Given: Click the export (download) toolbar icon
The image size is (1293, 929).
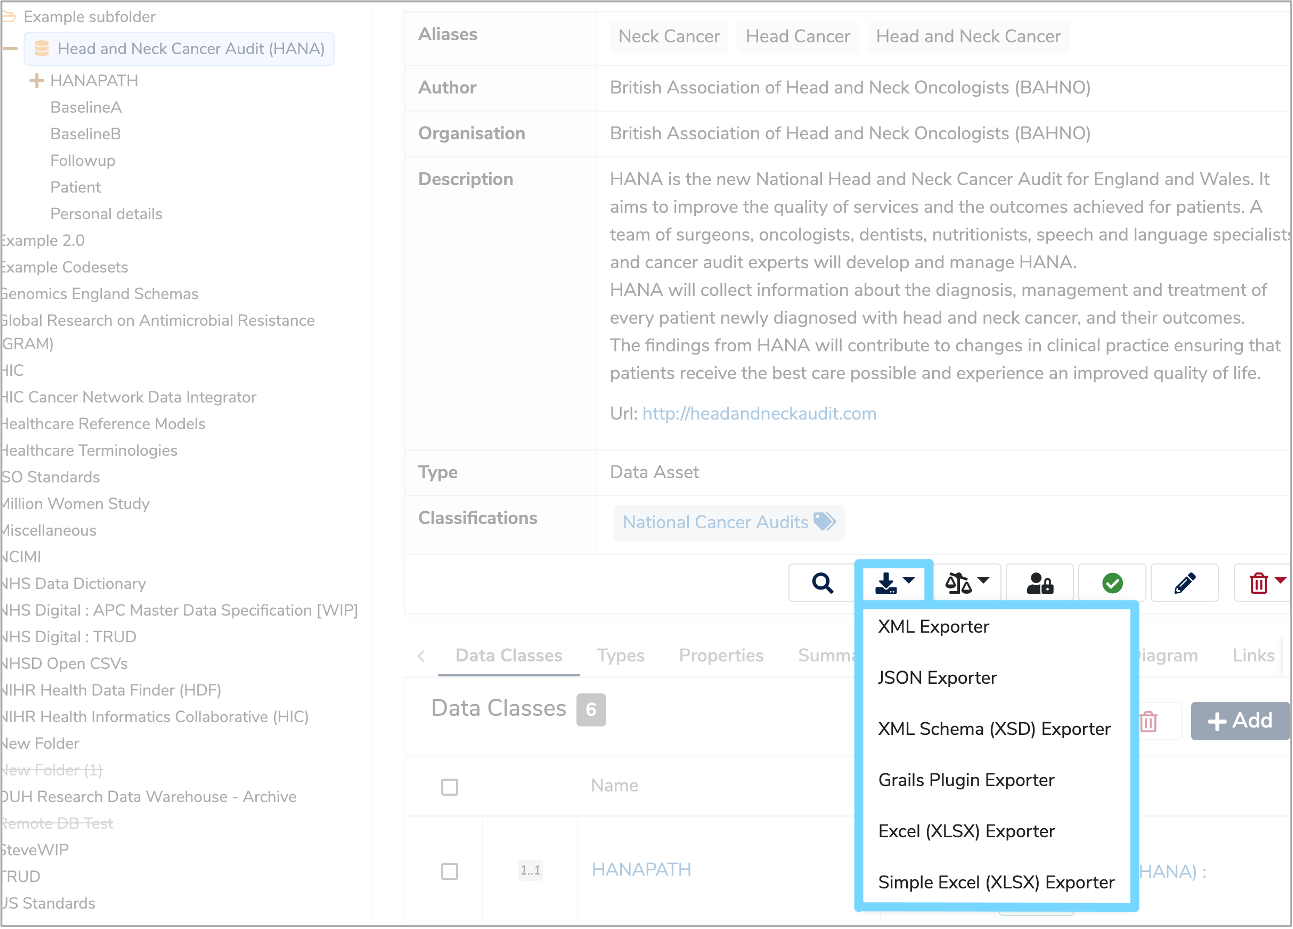Looking at the screenshot, I should coord(888,582).
